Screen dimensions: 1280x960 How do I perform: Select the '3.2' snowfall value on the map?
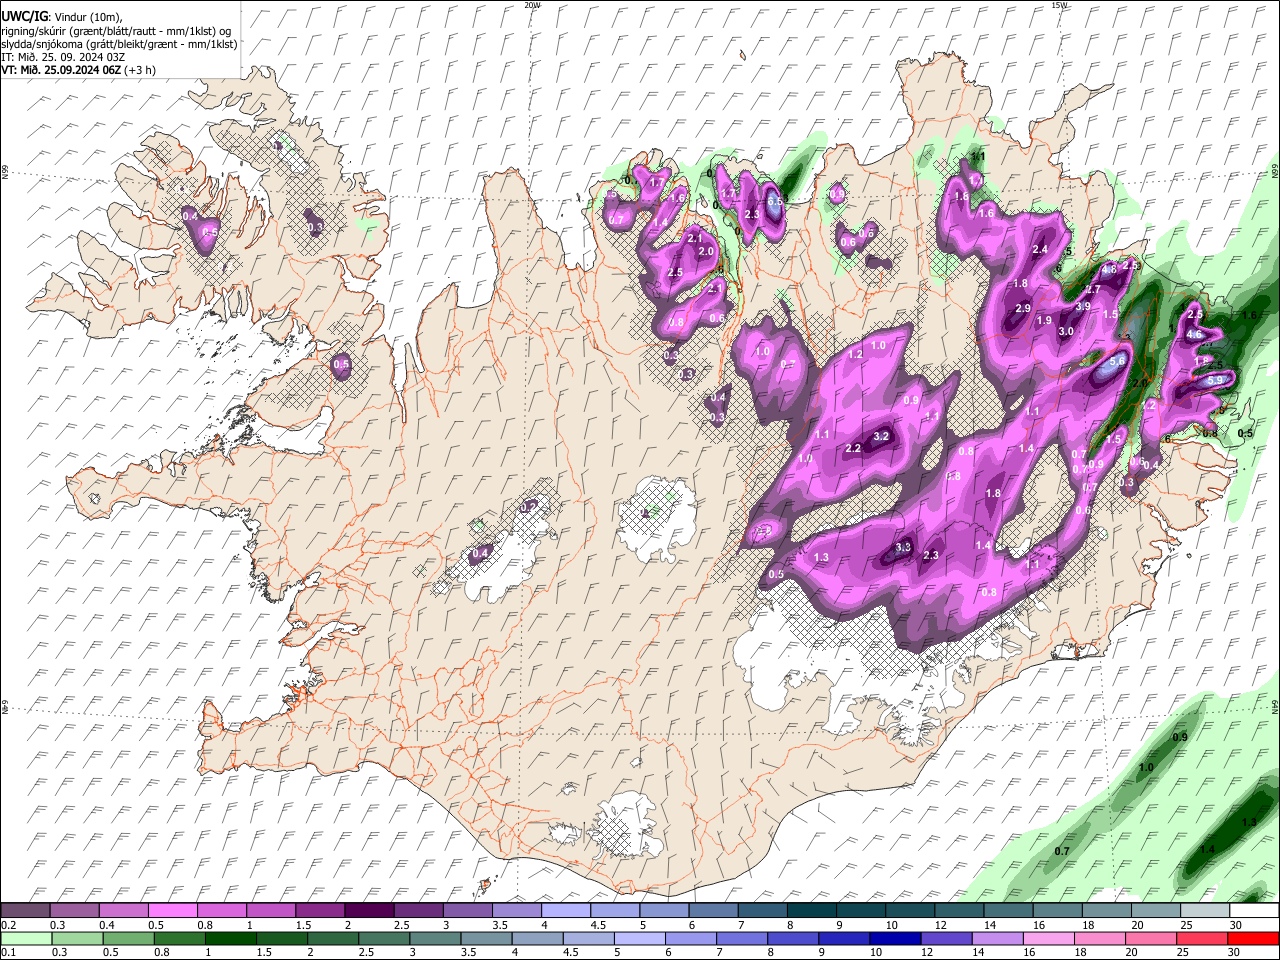[881, 437]
